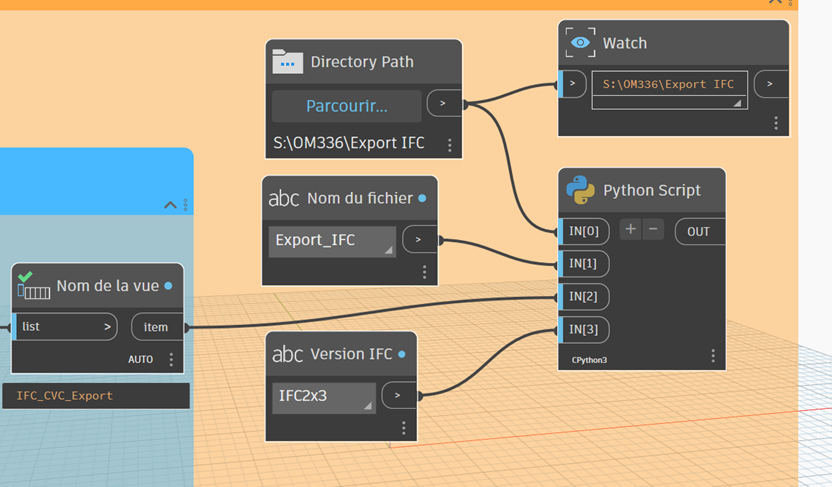Click the OUT port of Python Script
The image size is (832, 487).
pyautogui.click(x=699, y=231)
